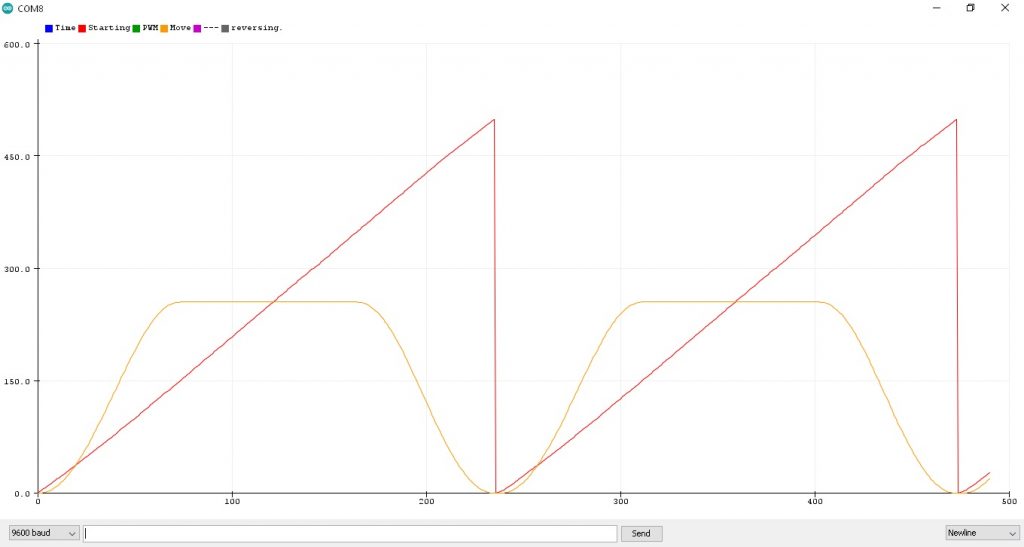Viewport: 1024px width, 547px height.
Task: Click the 600.0 Y-axis label
Action: click(17, 44)
